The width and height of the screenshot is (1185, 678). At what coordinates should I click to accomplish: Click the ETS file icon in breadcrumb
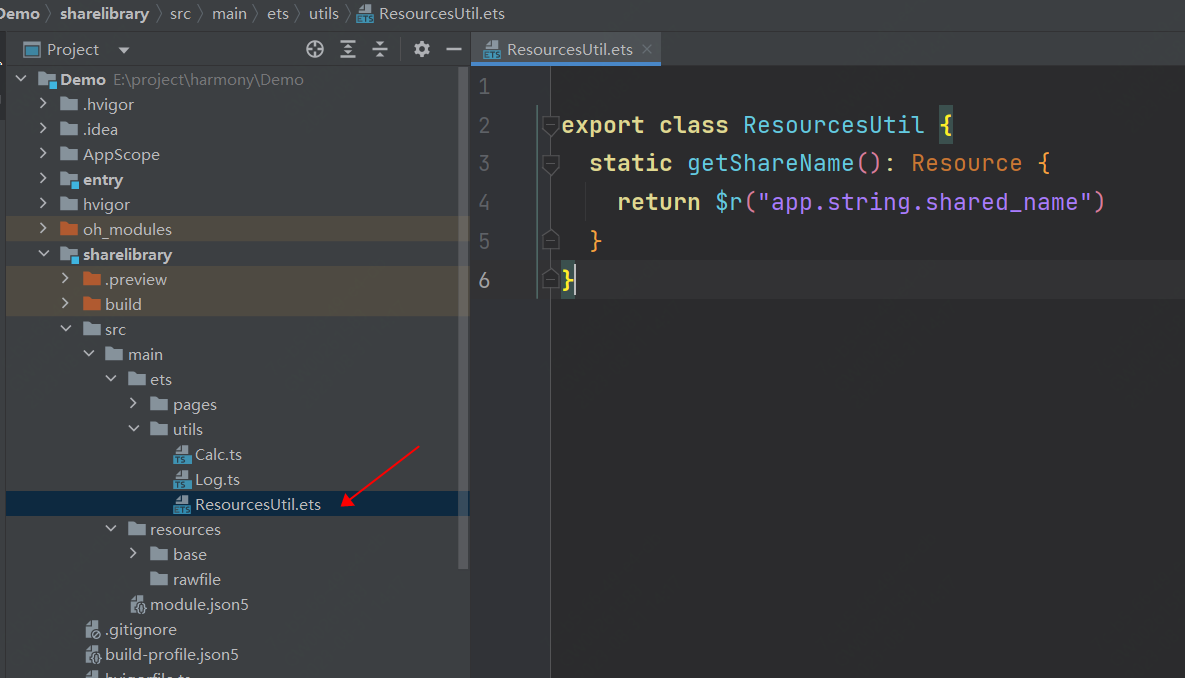coord(365,14)
